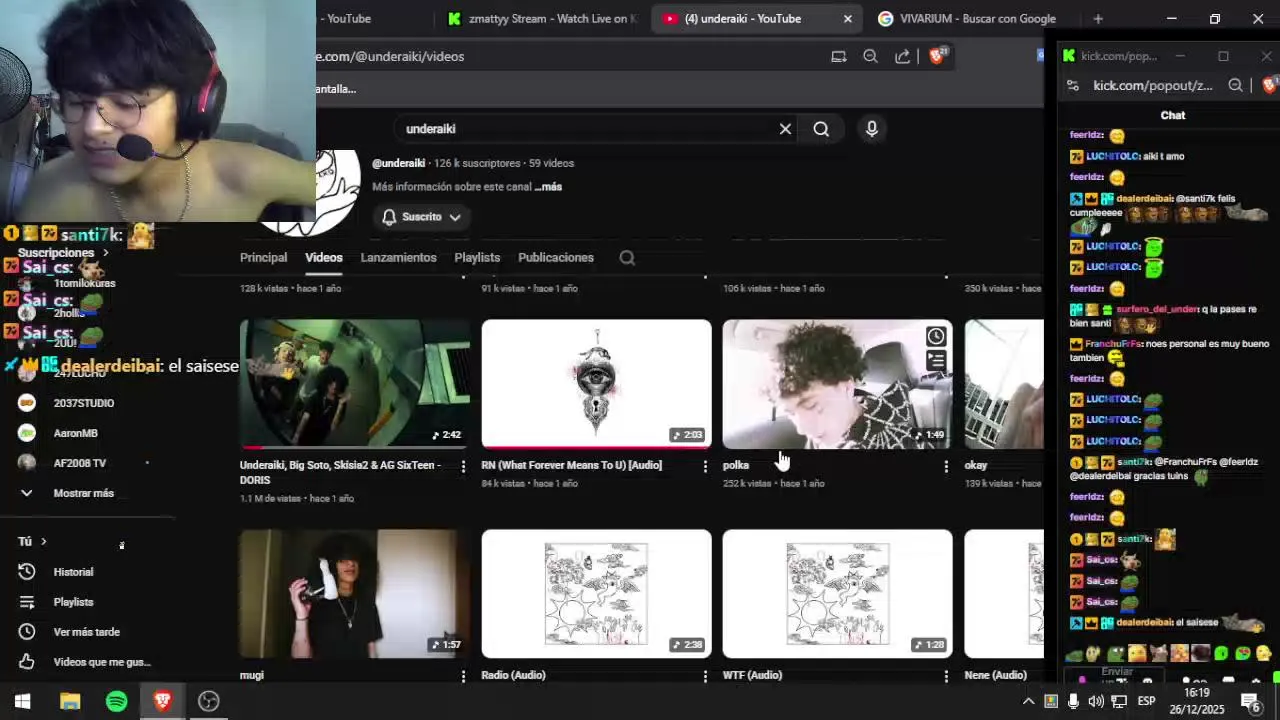Expand channel info with ...más
Viewport: 1280px width, 720px height.
tap(548, 187)
